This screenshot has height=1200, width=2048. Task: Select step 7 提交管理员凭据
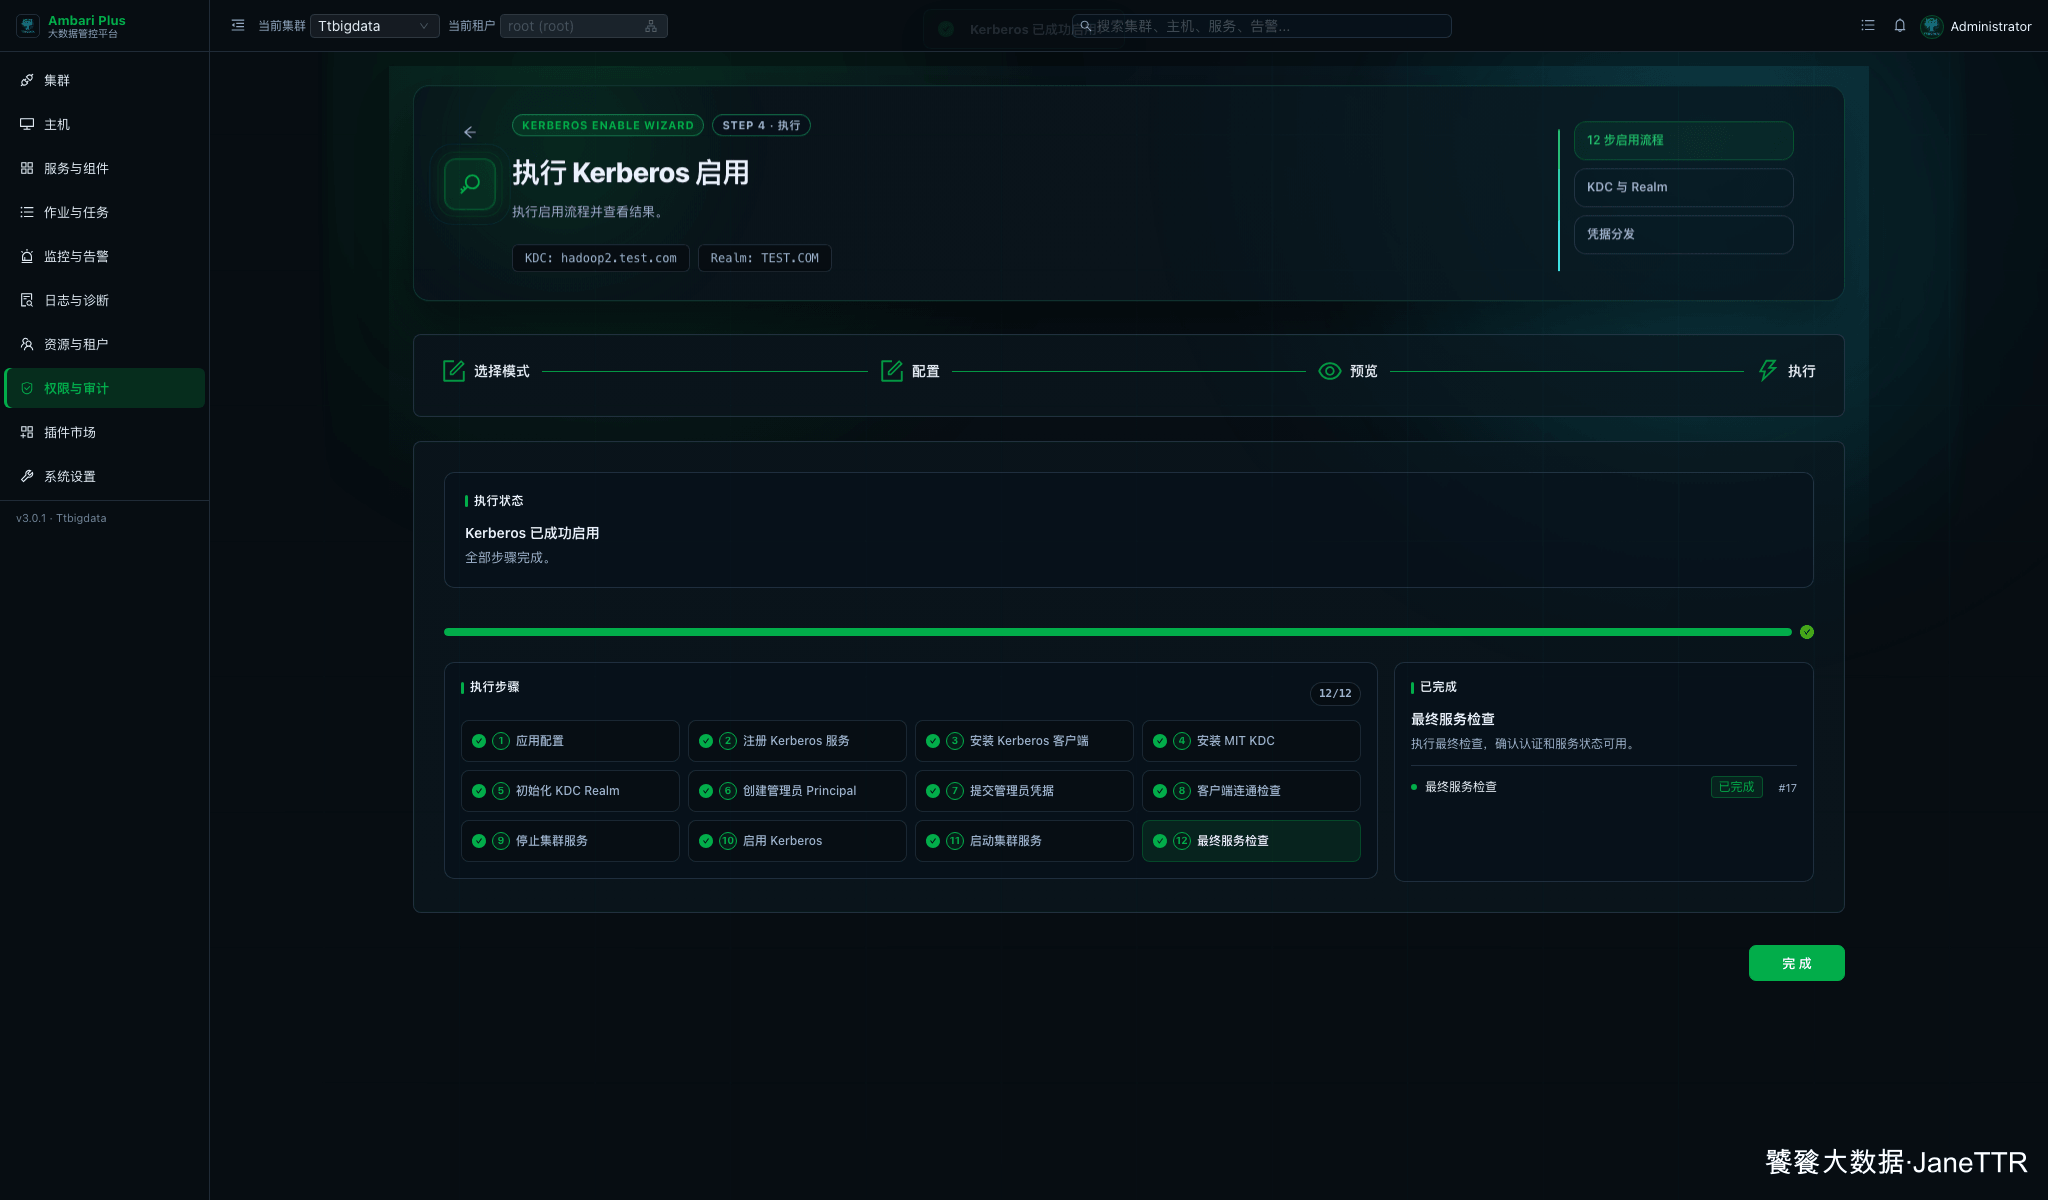click(1024, 791)
